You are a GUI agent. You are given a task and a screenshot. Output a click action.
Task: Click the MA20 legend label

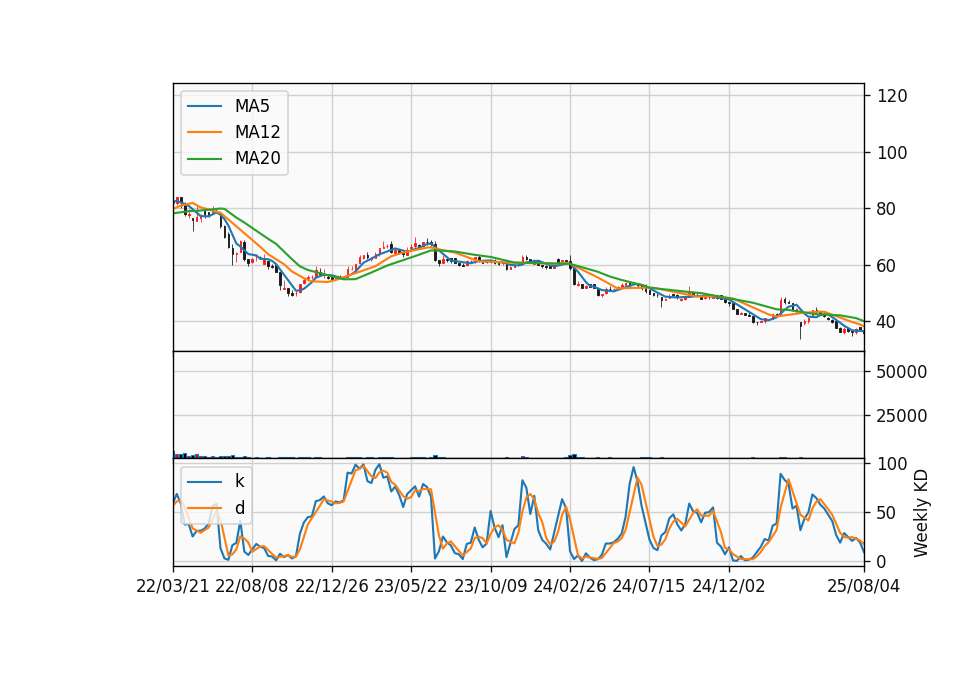(x=257, y=158)
